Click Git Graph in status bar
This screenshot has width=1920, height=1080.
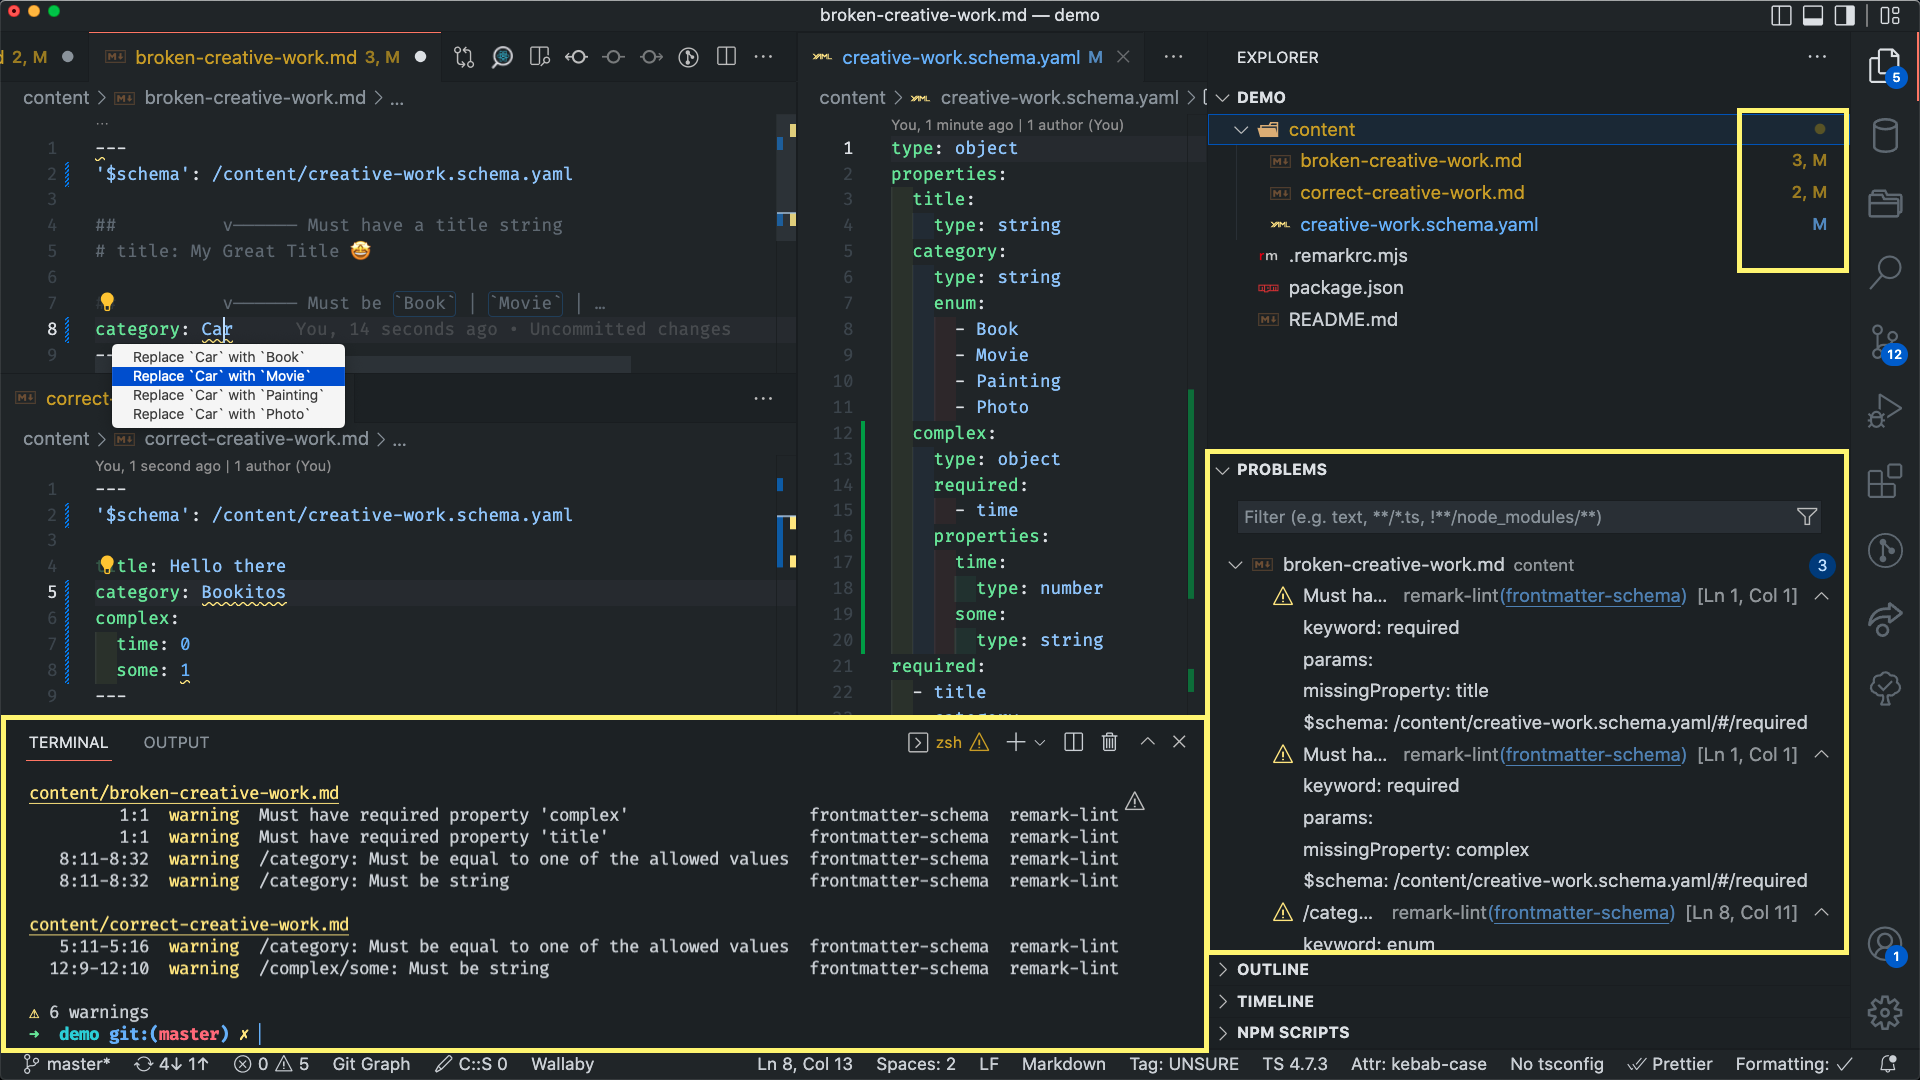371,1064
